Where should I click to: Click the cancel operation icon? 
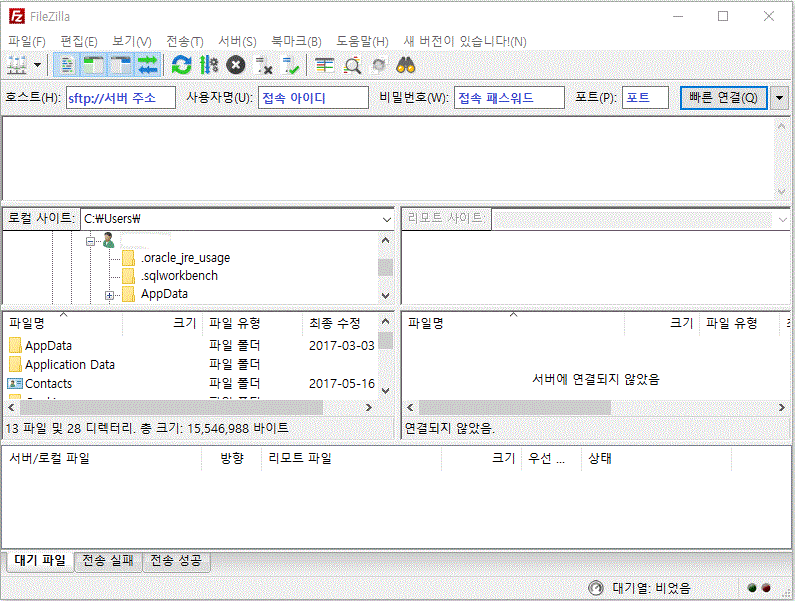(x=235, y=66)
